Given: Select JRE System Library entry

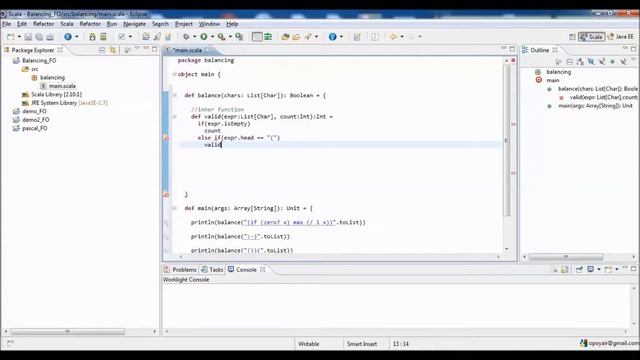Looking at the screenshot, I should point(65,103).
